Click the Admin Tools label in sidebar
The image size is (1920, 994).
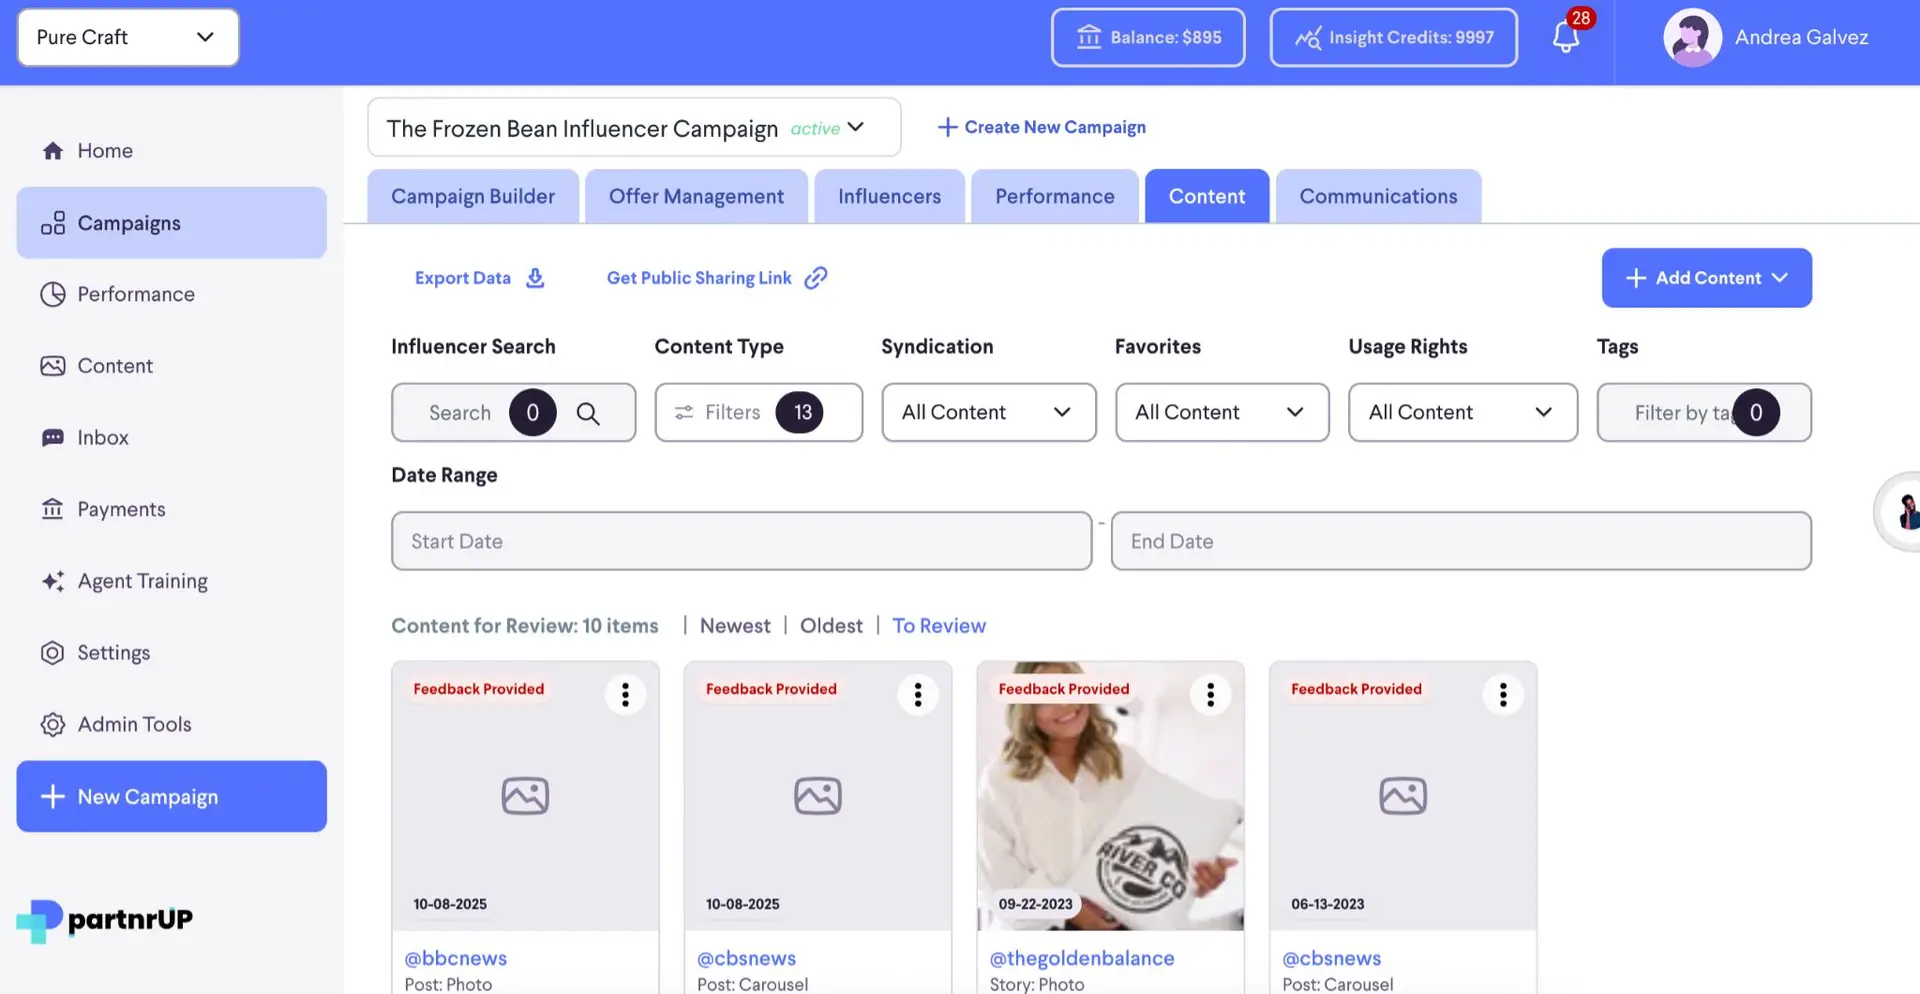(x=135, y=724)
